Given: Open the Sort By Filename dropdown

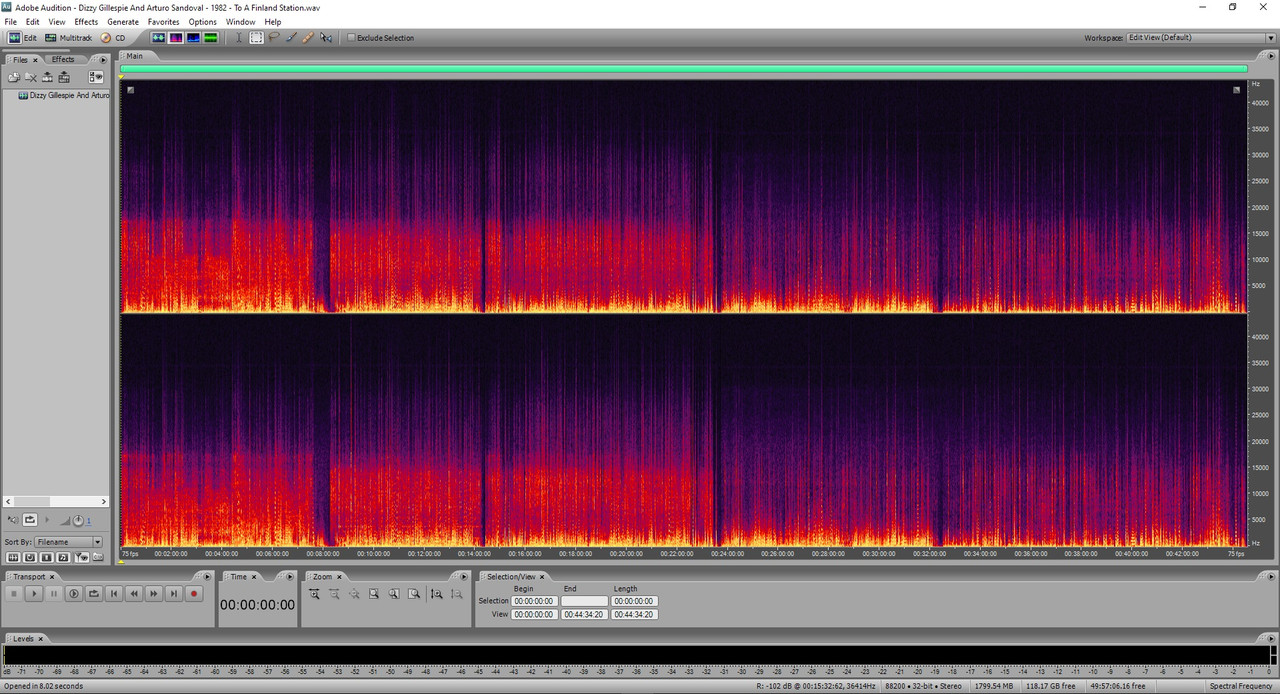Looking at the screenshot, I should [x=68, y=542].
